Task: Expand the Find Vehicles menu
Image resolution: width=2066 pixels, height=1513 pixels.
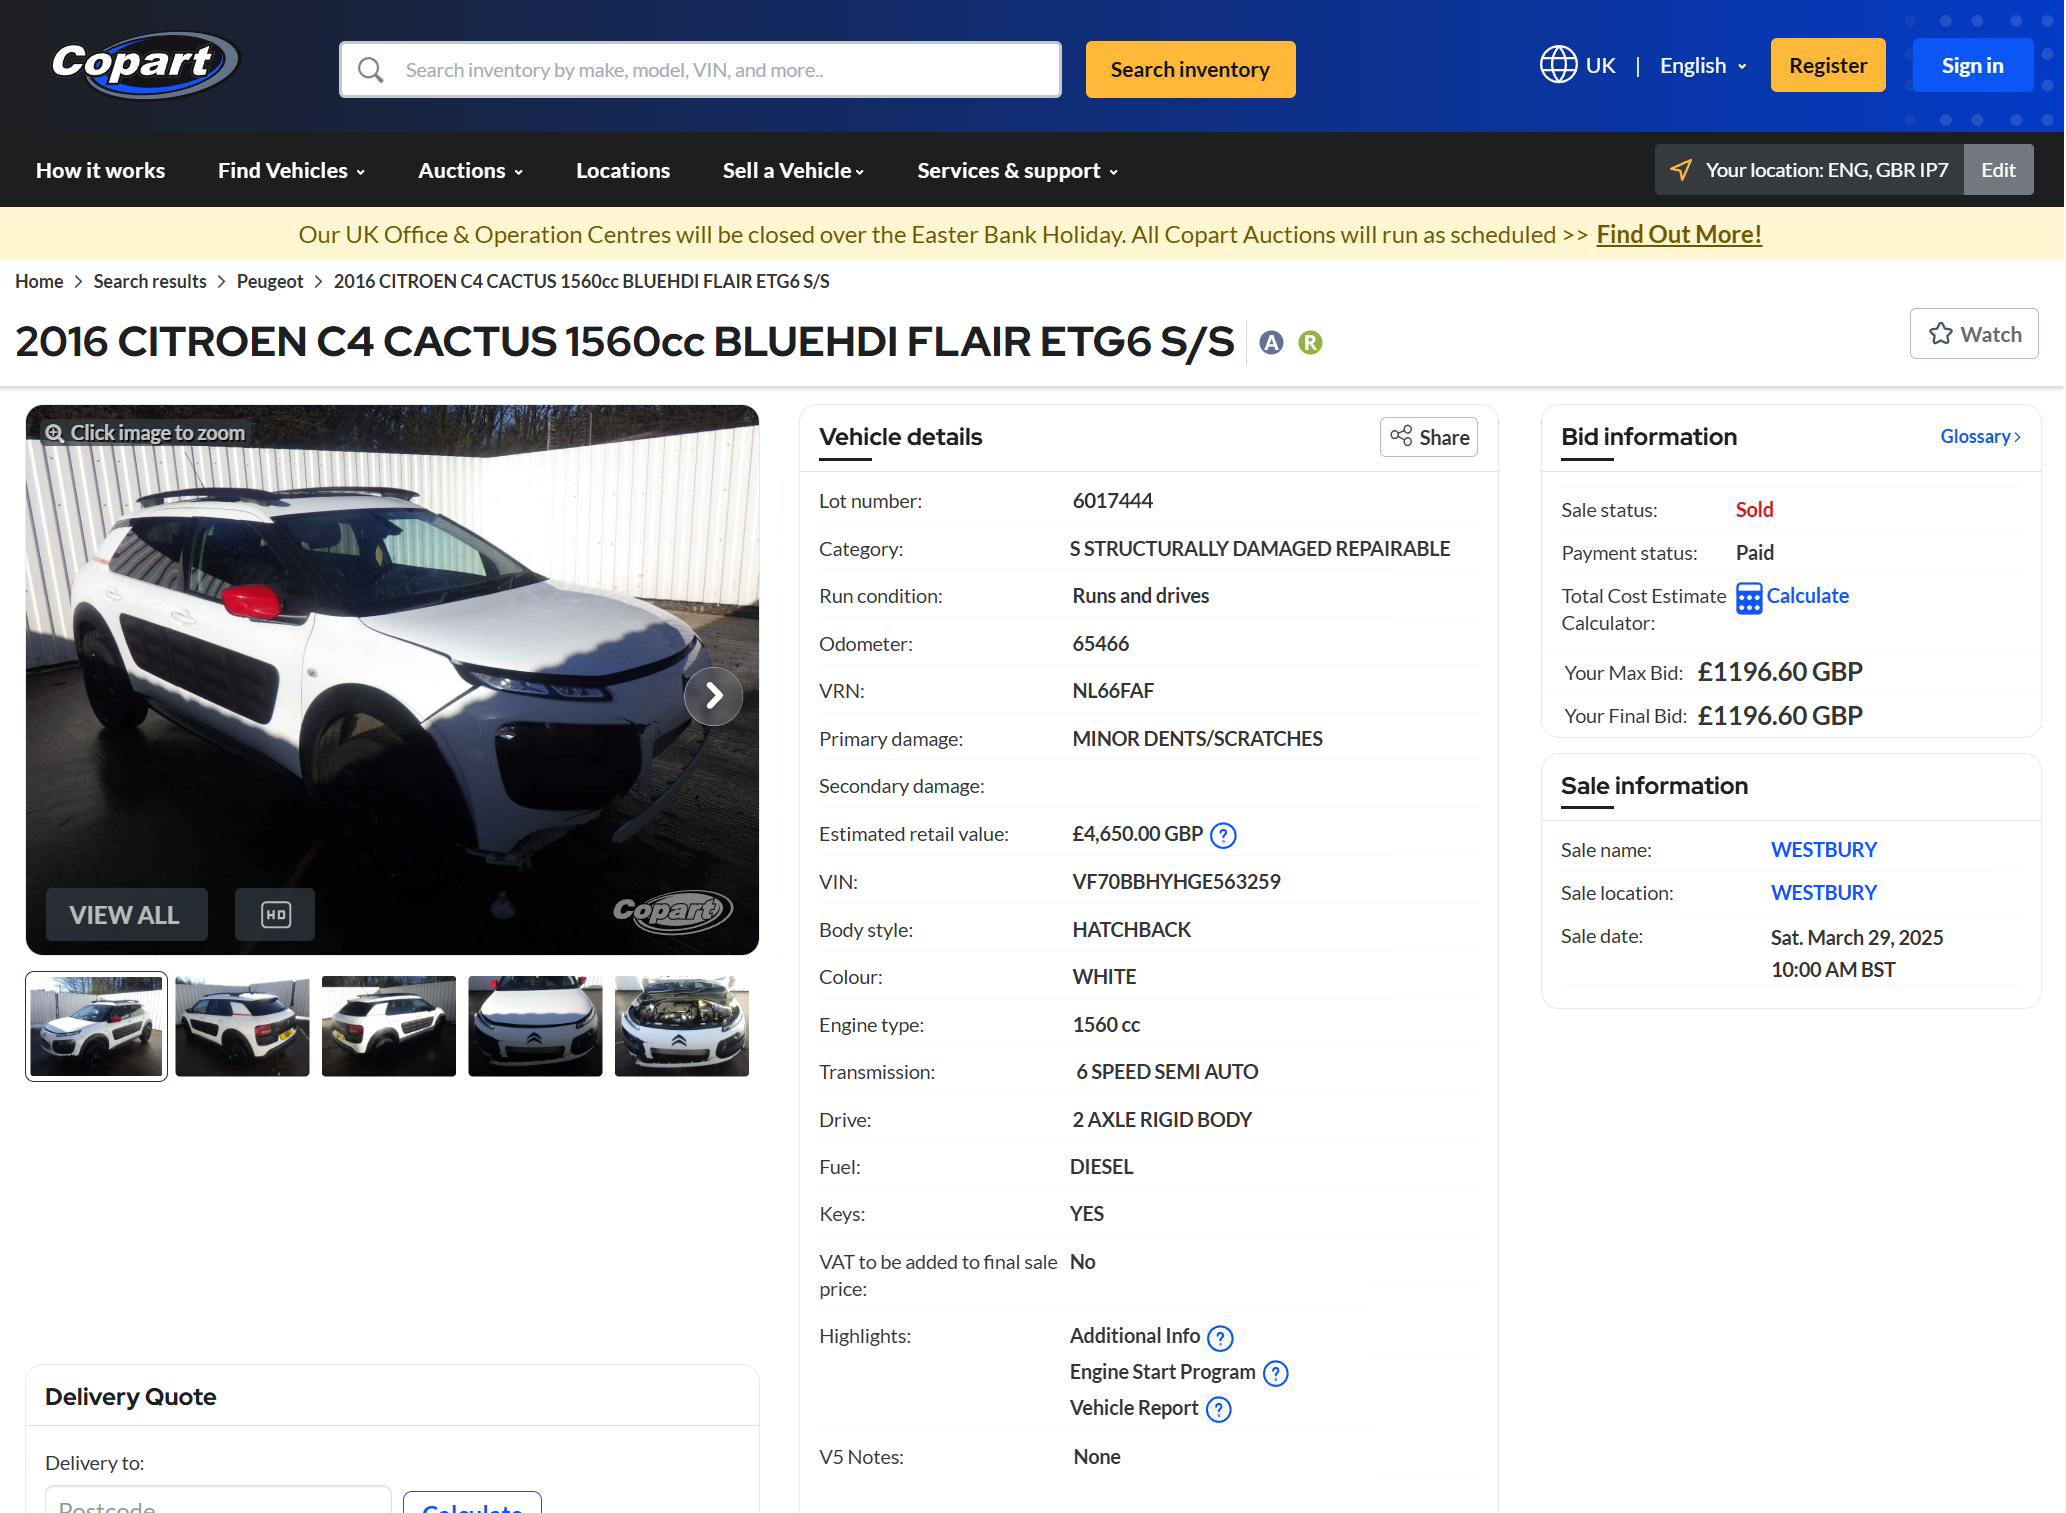Action: (291, 171)
